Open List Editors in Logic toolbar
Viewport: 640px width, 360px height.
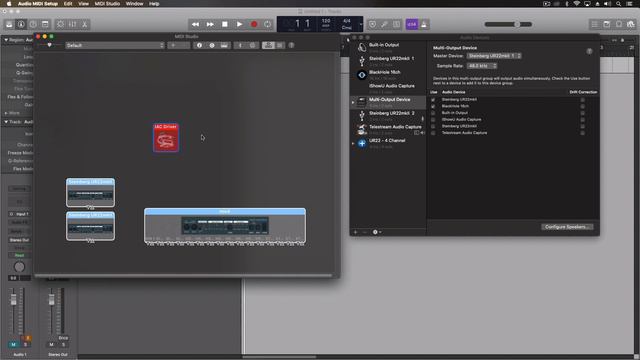tap(595, 24)
